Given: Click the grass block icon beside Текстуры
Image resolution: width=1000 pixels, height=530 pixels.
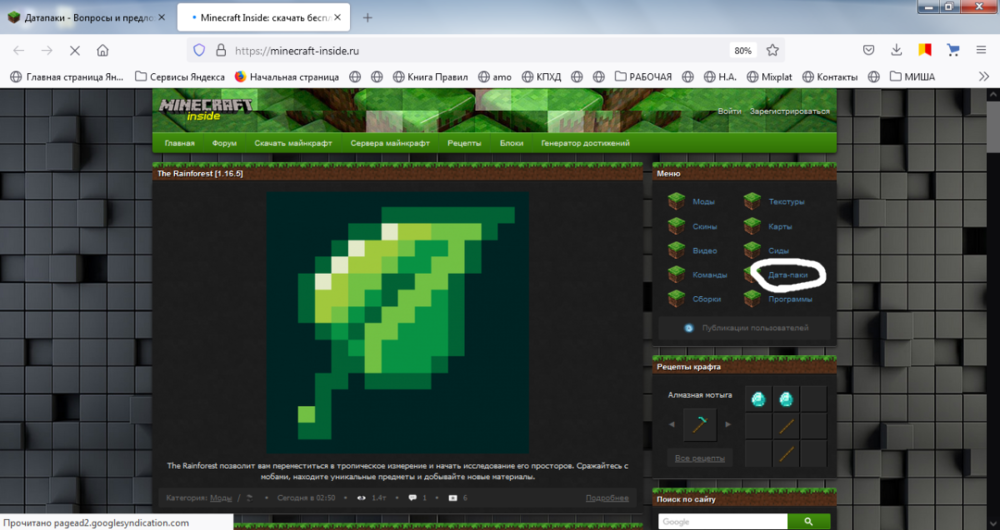Looking at the screenshot, I should click(x=752, y=202).
